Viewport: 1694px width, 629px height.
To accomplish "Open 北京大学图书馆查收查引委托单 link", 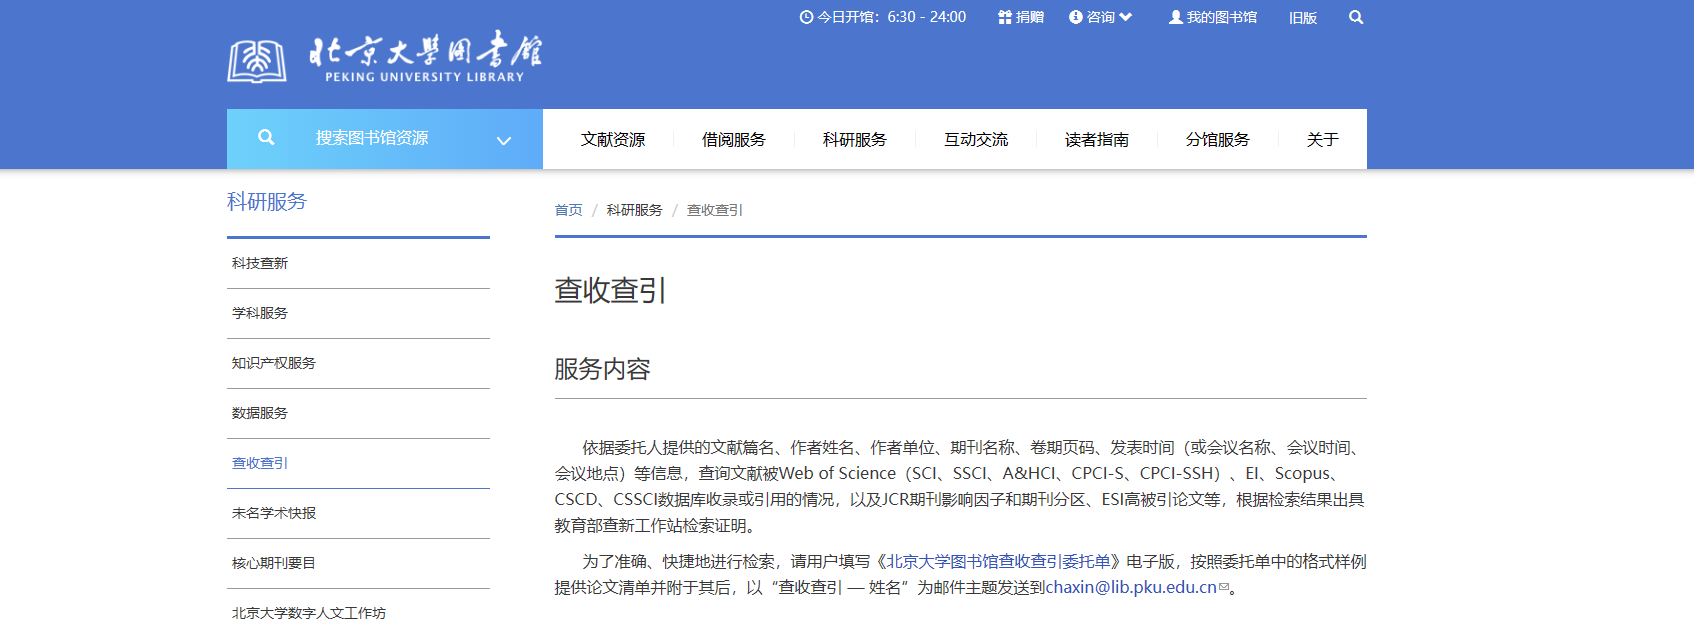I will (999, 562).
